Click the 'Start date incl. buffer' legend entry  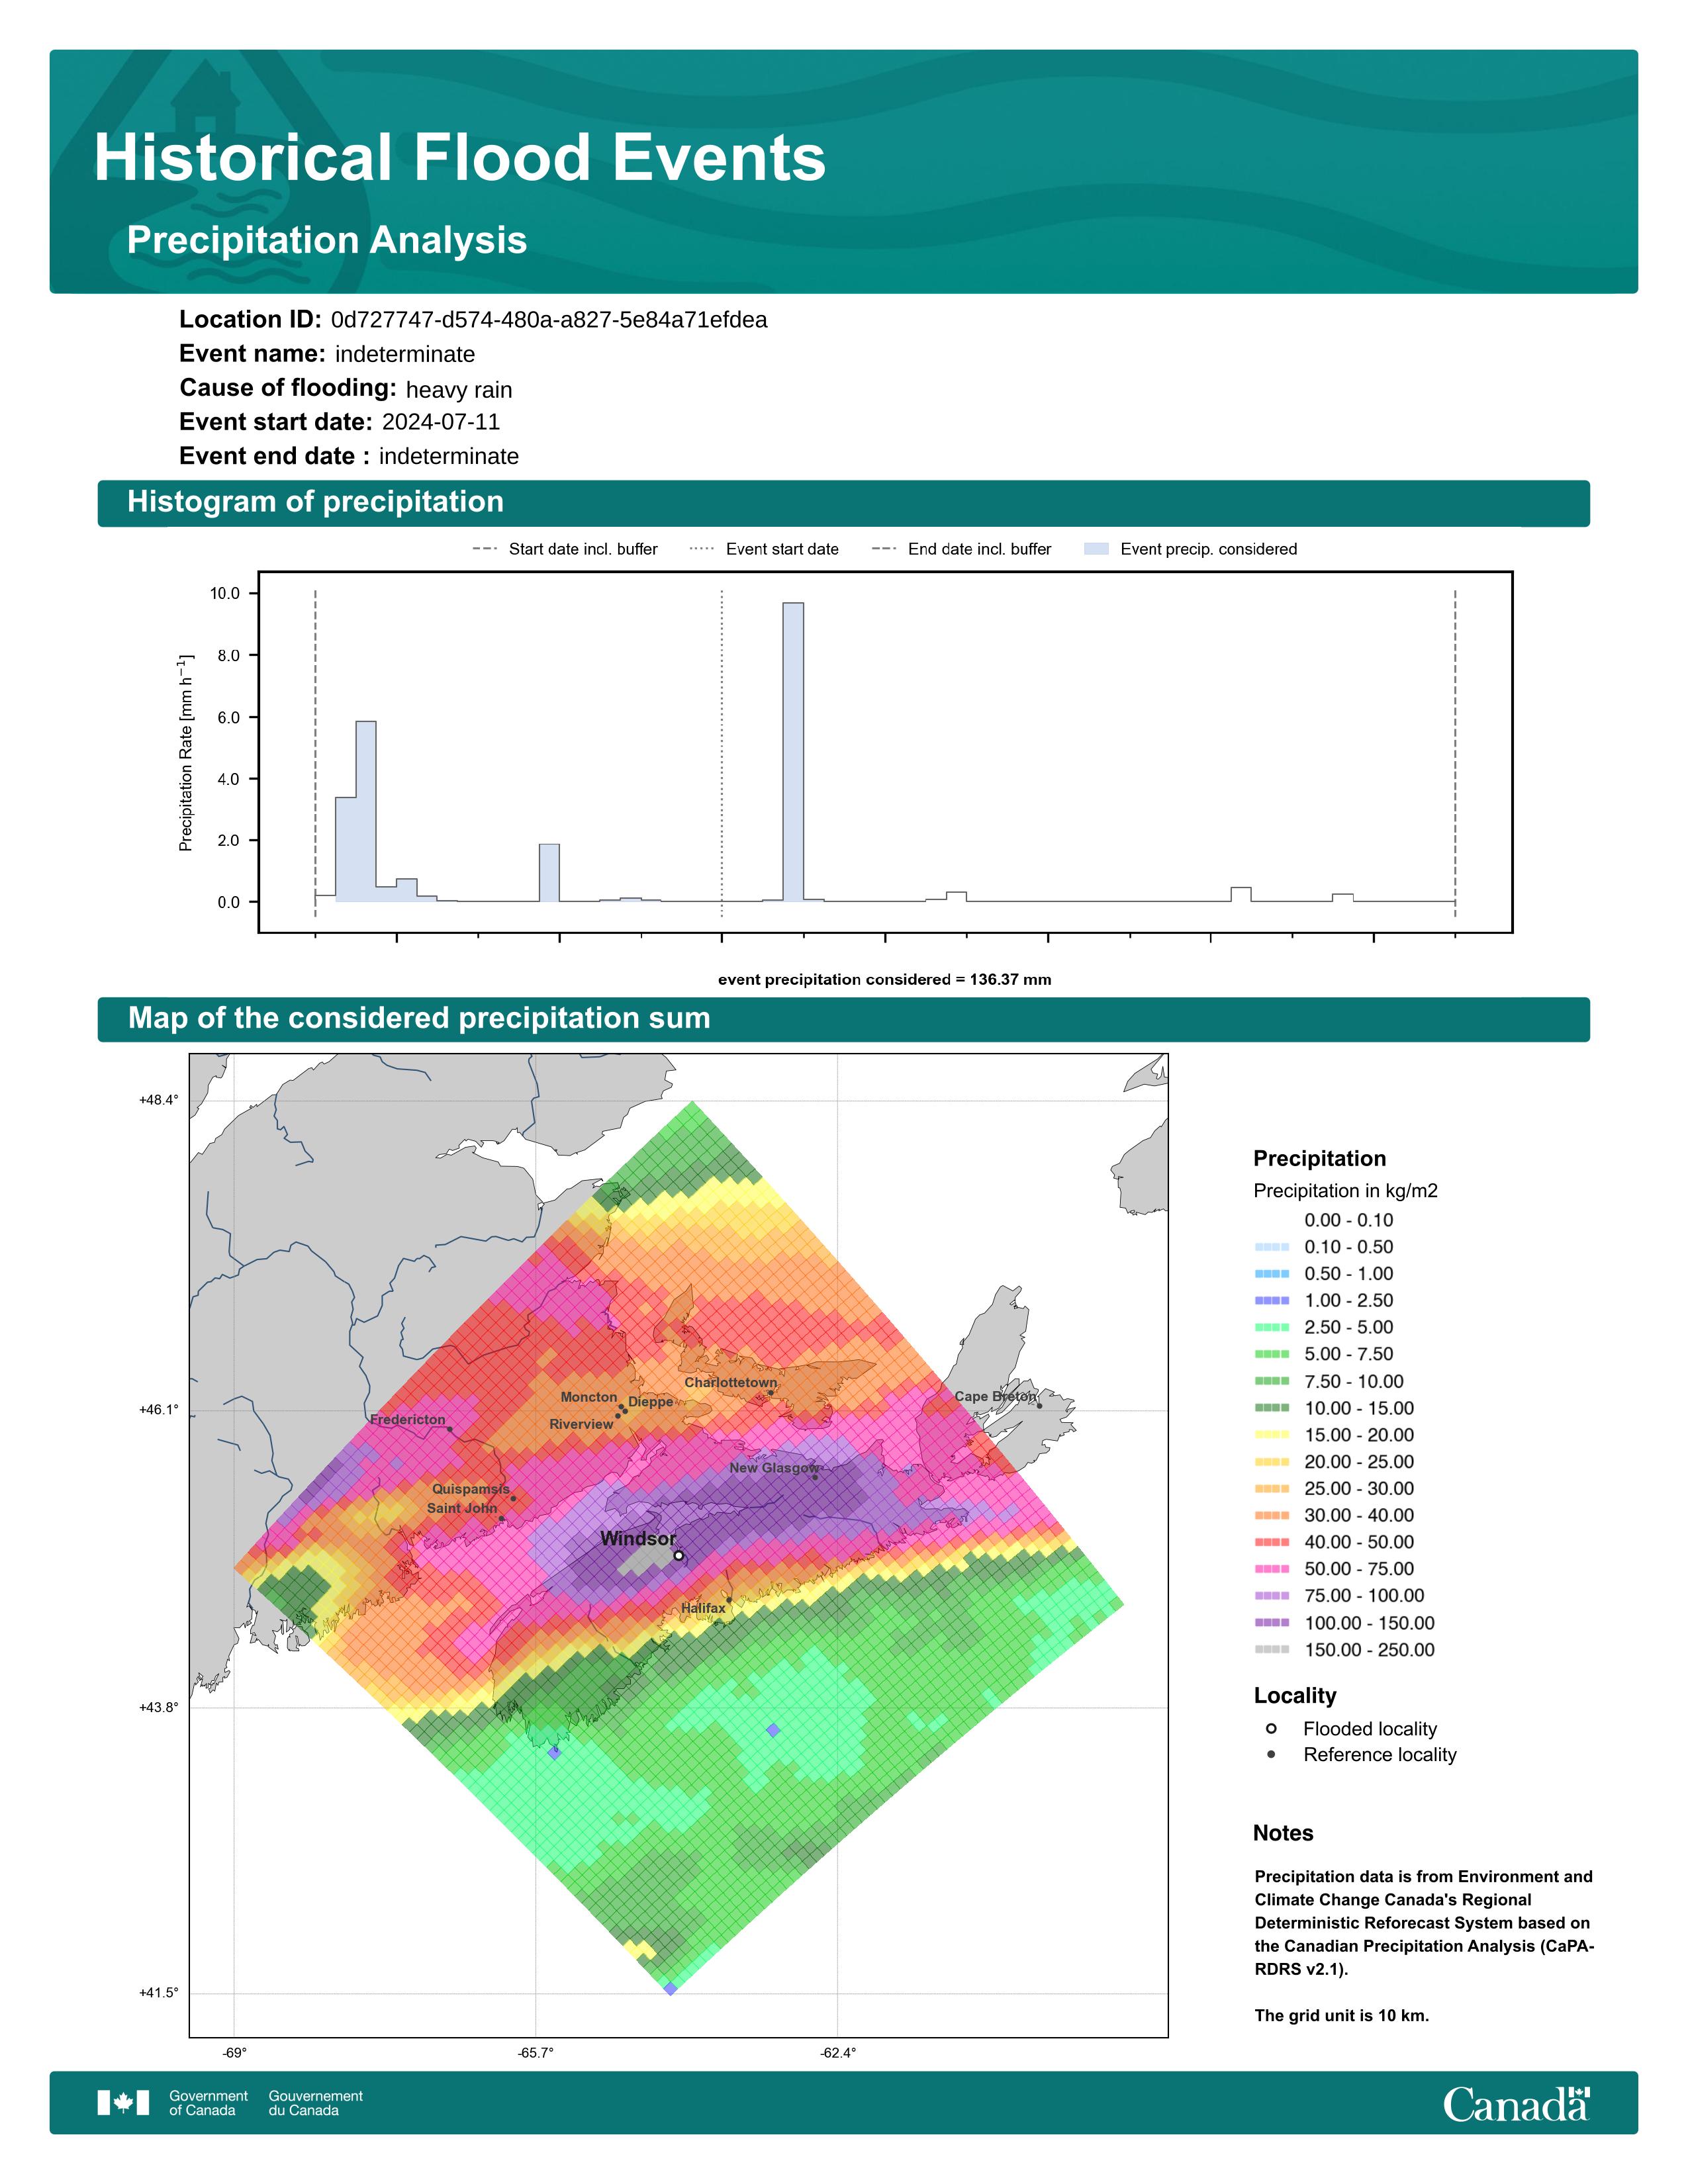[565, 549]
